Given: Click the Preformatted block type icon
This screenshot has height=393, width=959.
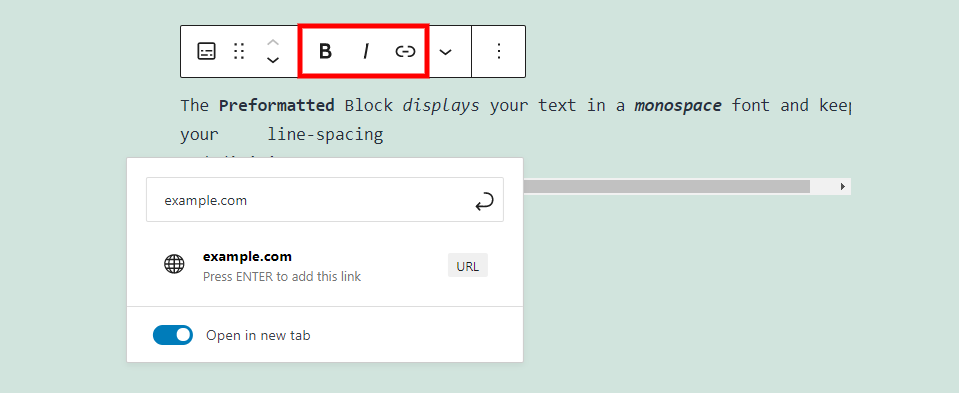Looking at the screenshot, I should pos(207,51).
